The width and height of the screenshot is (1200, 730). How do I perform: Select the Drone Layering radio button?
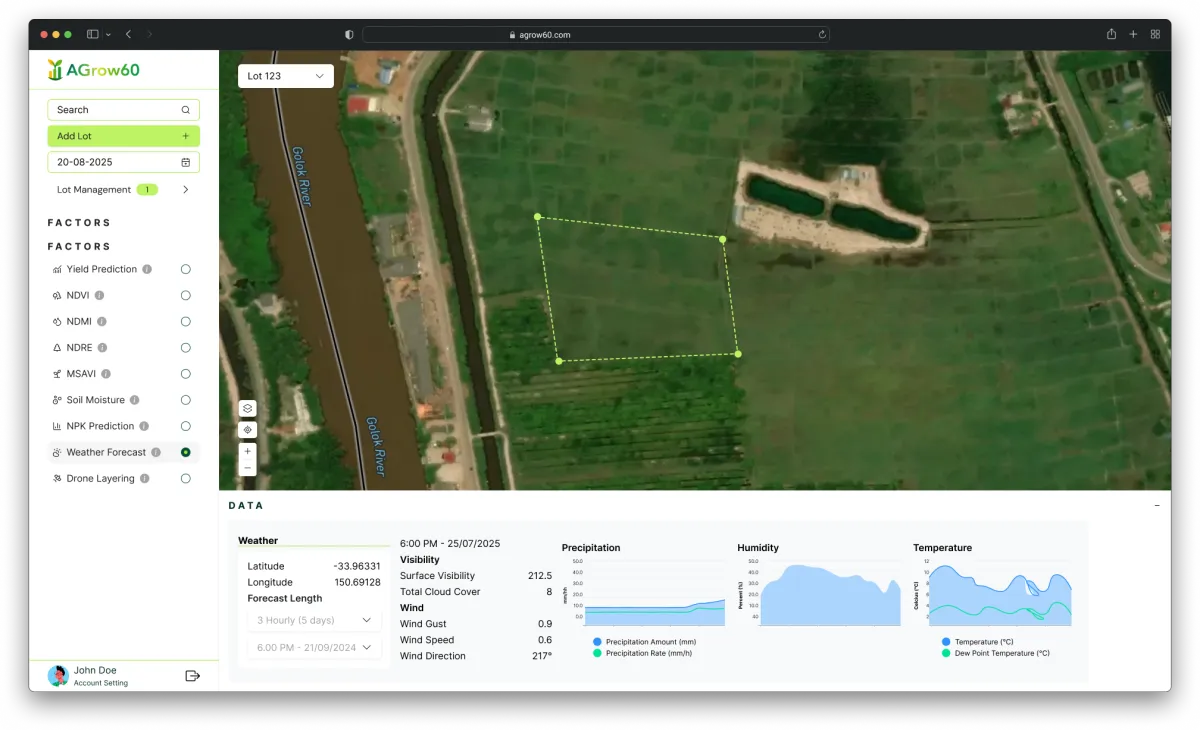click(x=185, y=478)
